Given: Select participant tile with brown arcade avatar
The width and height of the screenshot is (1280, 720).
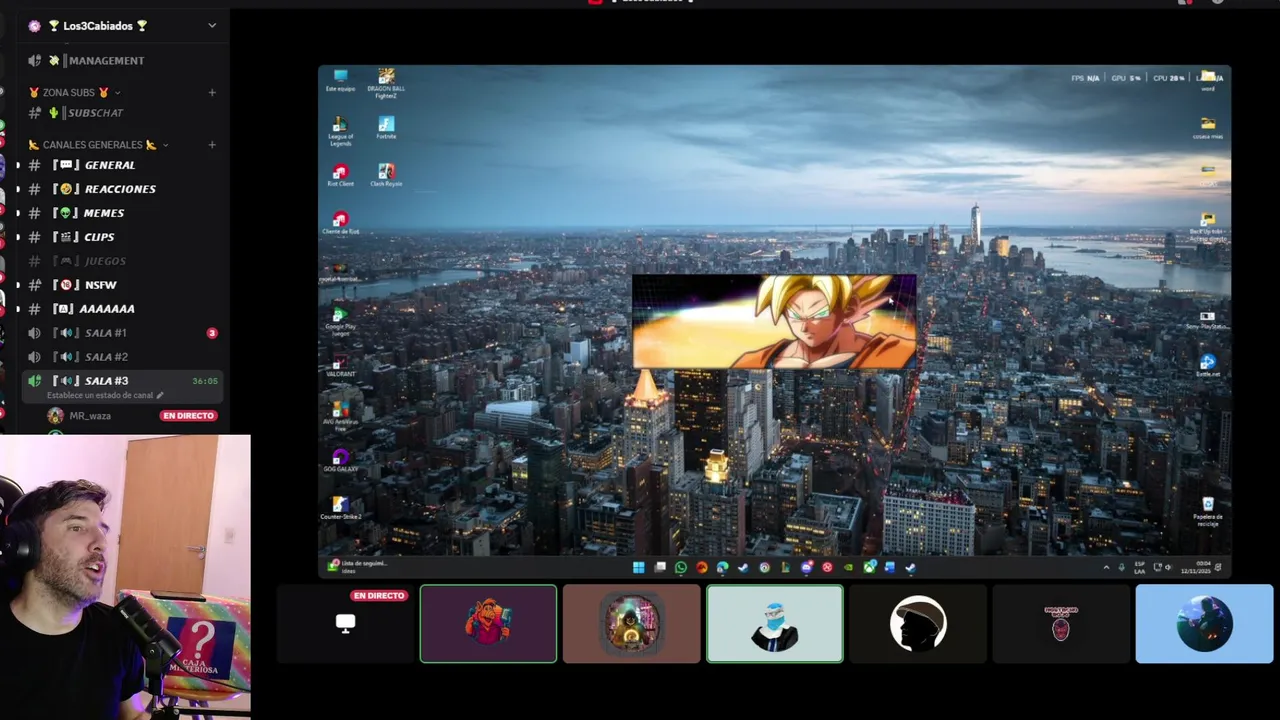Looking at the screenshot, I should 631,624.
